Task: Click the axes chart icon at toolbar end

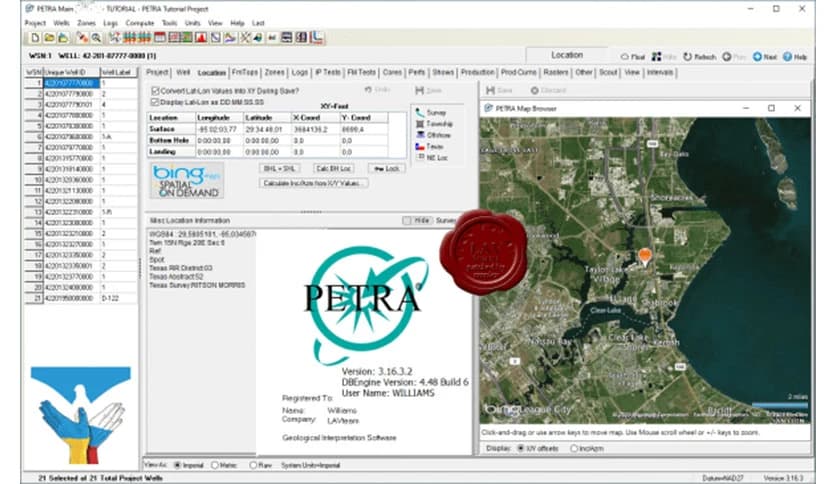Action: point(317,37)
